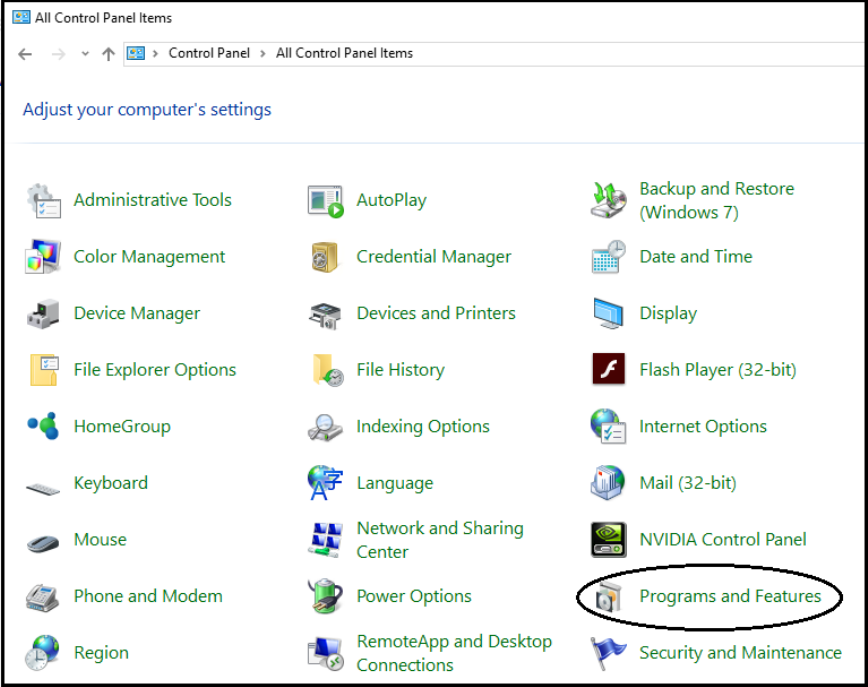
Task: Open HomeGroup link text
Action: pyautogui.click(x=122, y=426)
